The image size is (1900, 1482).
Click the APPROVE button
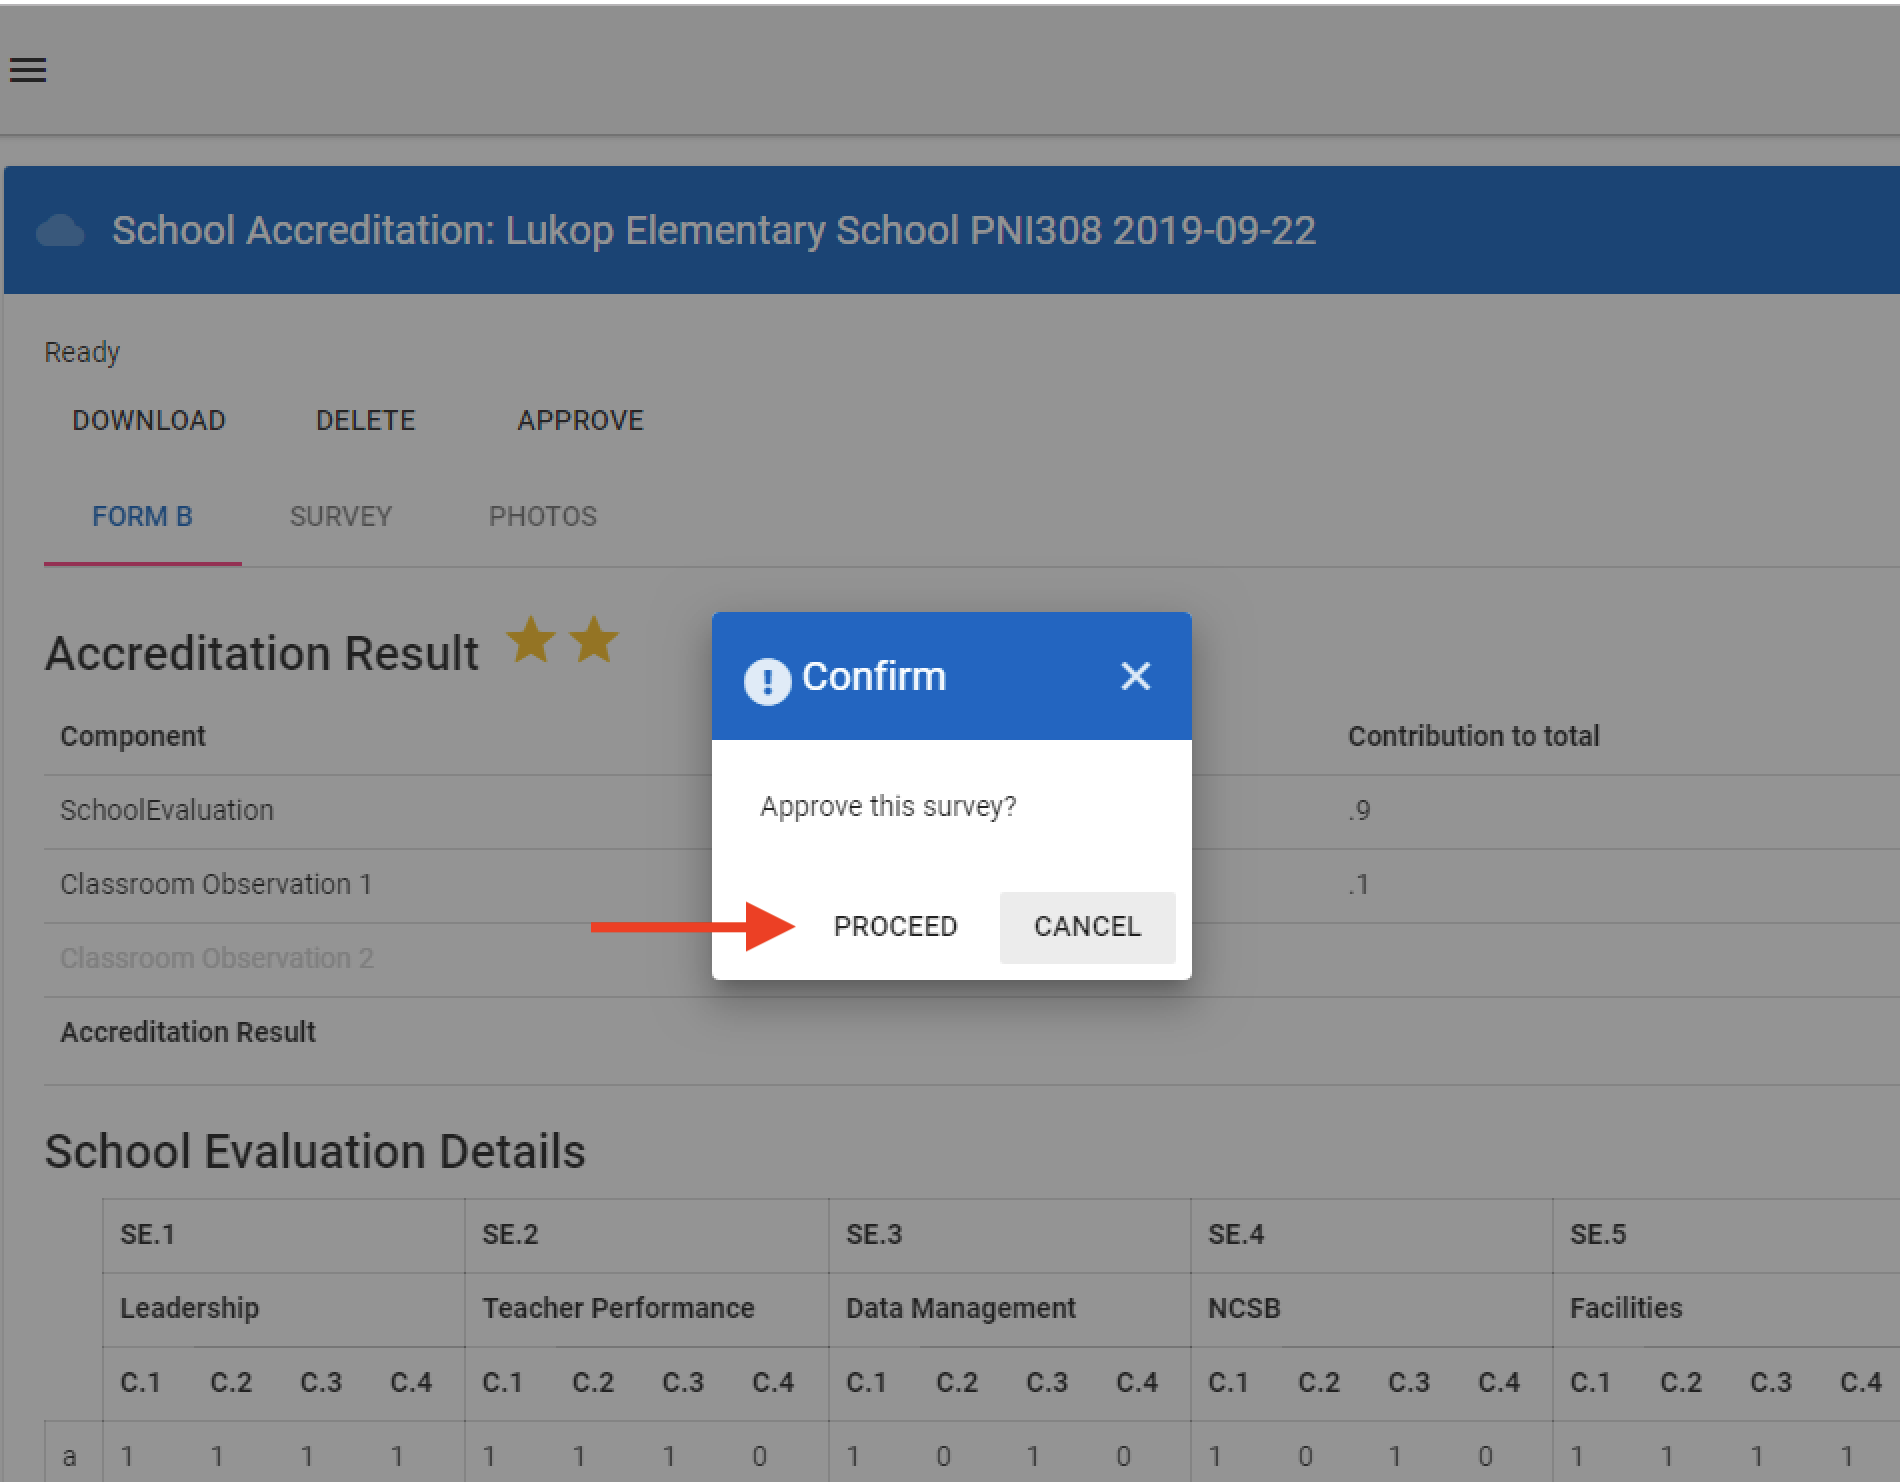[580, 421]
